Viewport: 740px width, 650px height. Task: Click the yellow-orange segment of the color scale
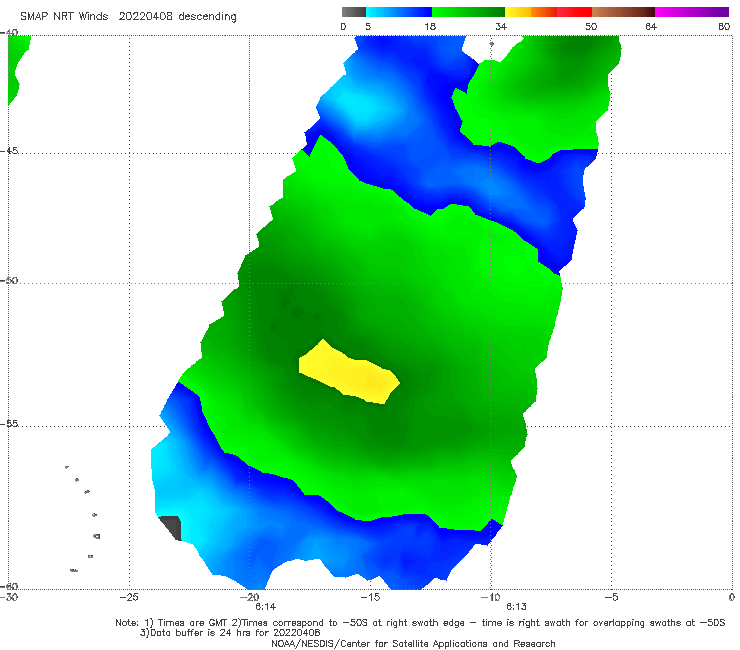click(530, 12)
